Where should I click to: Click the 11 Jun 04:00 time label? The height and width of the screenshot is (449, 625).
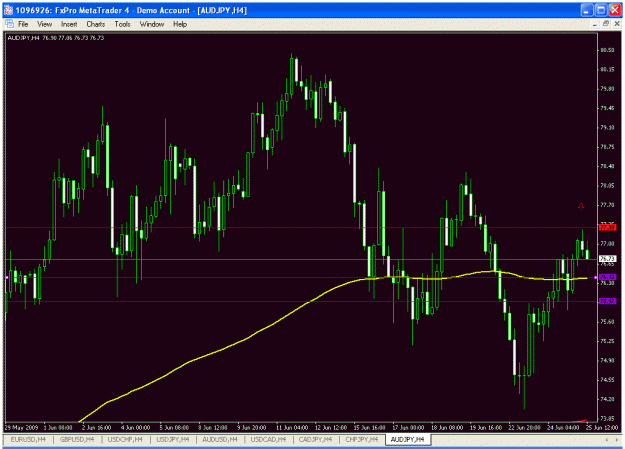(x=292, y=427)
